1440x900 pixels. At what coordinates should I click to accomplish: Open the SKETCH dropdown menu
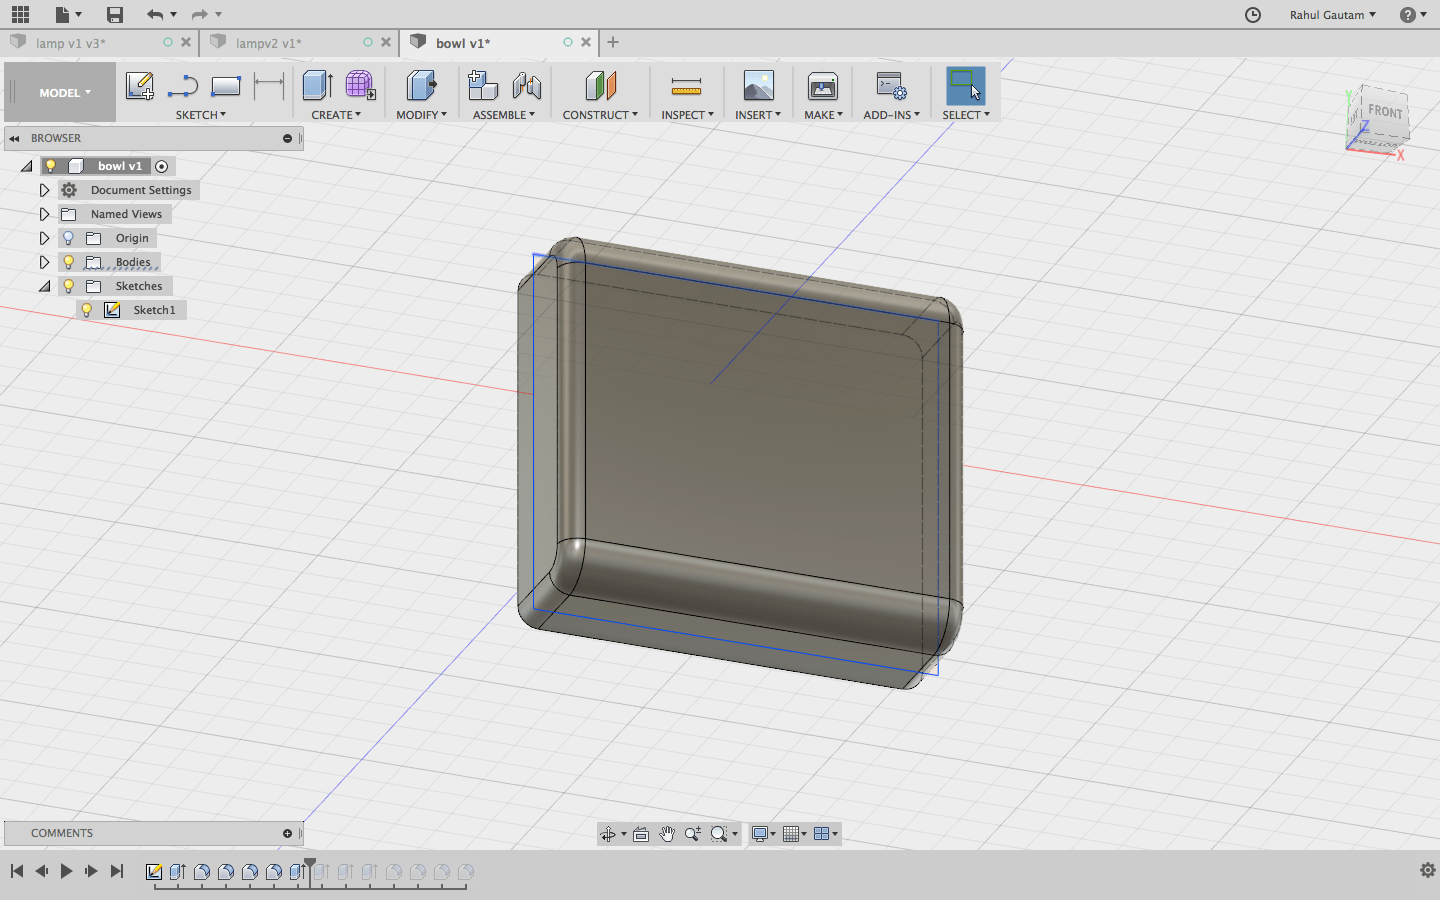pos(200,115)
